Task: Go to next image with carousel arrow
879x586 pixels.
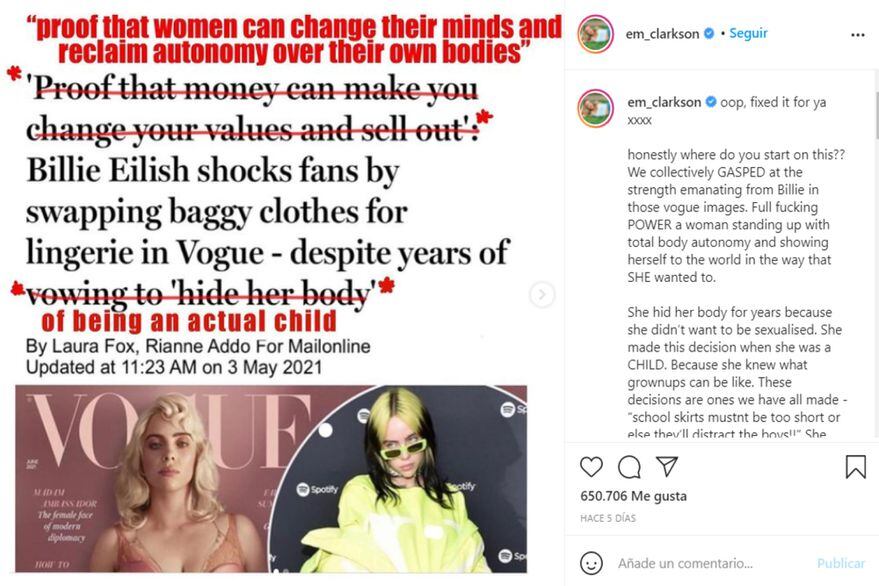Action: point(542,294)
